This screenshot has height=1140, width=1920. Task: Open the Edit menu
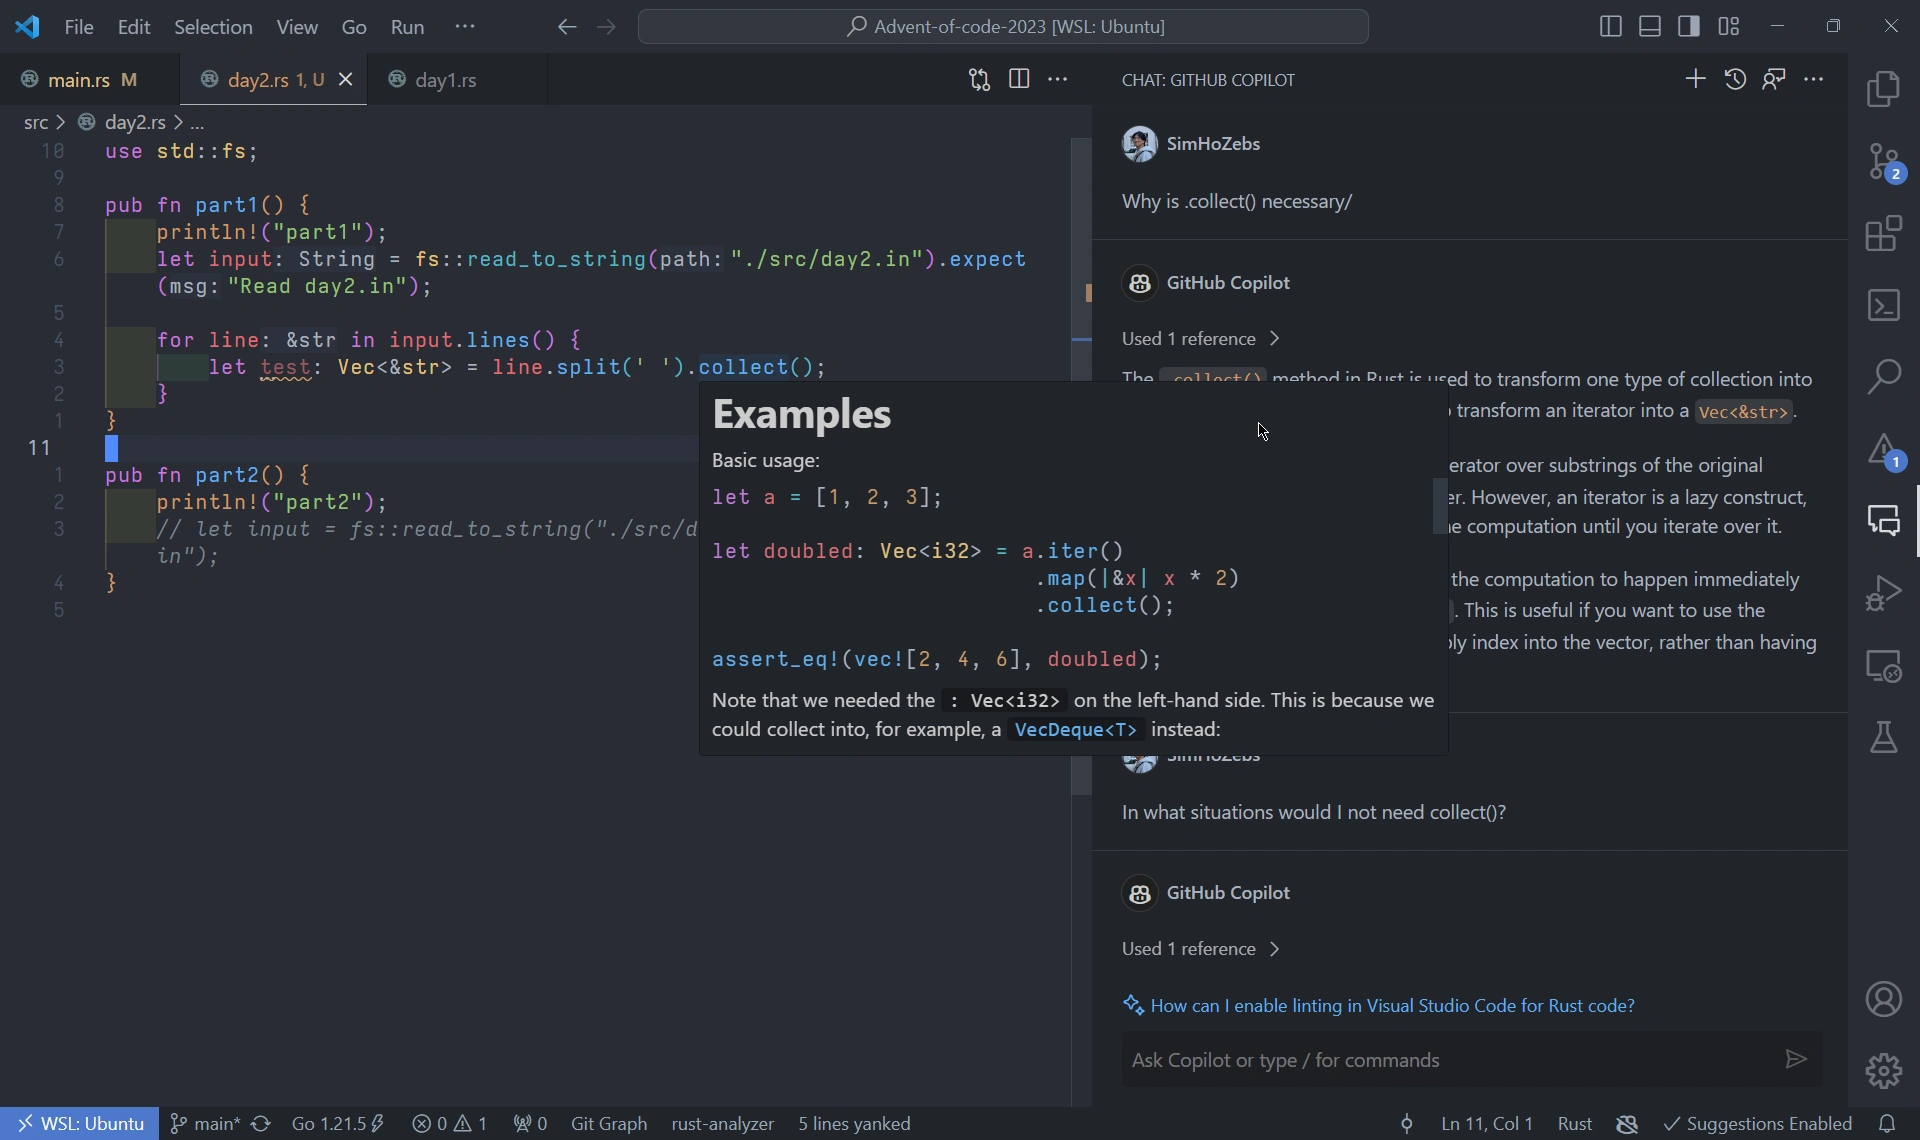[x=134, y=27]
